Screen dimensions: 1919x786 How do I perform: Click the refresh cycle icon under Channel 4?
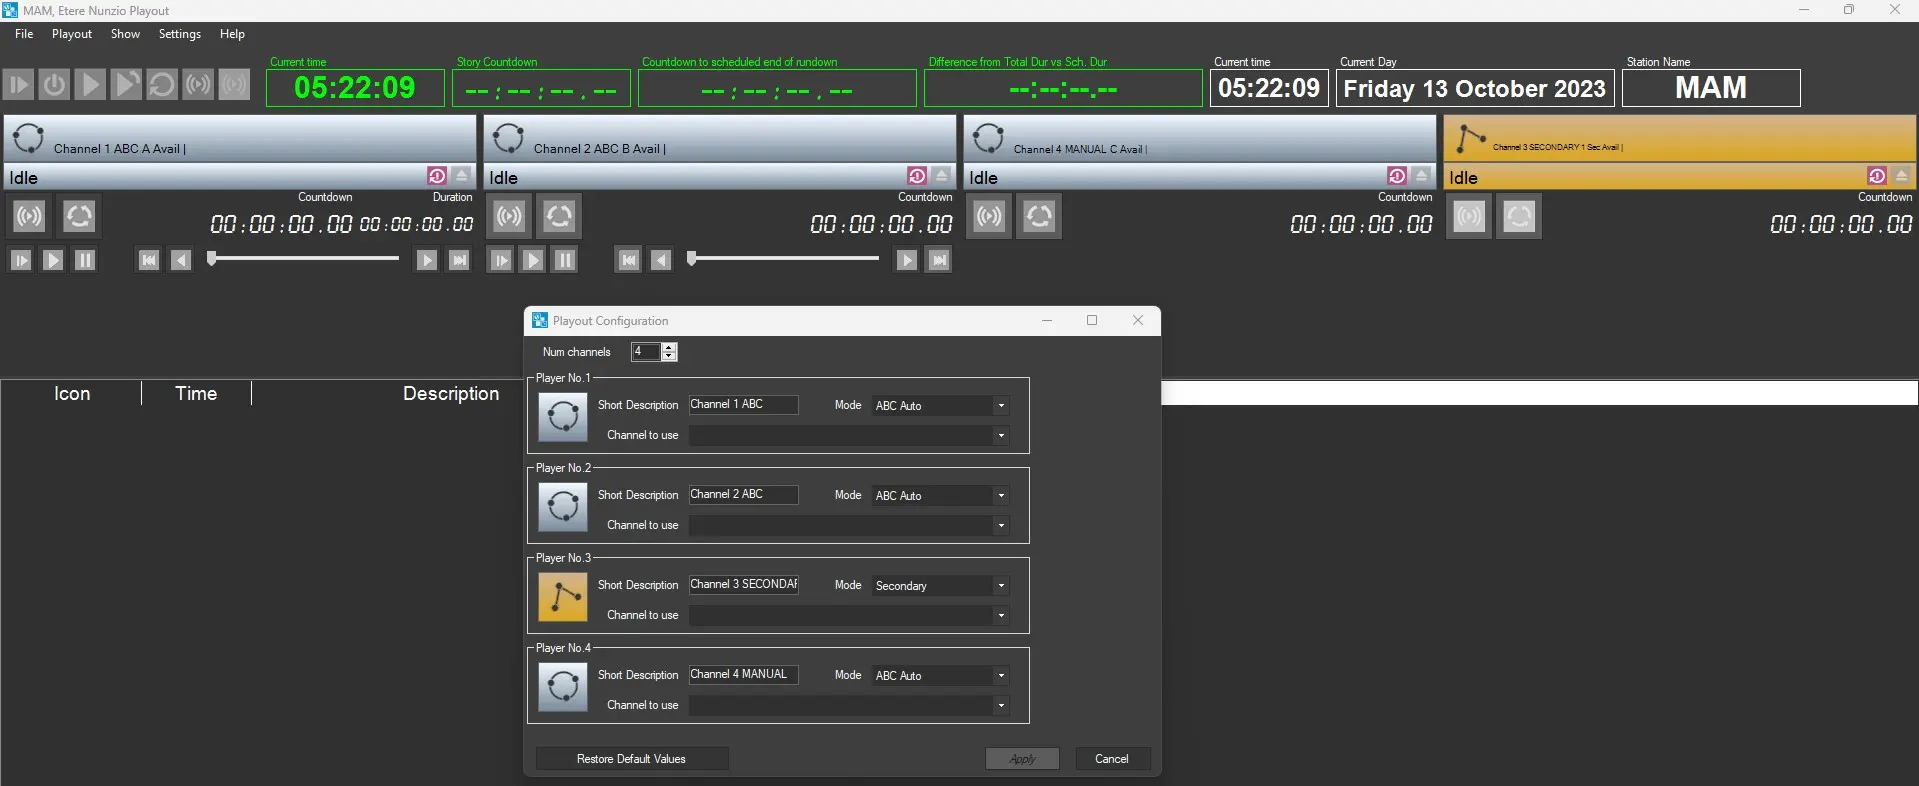1039,216
